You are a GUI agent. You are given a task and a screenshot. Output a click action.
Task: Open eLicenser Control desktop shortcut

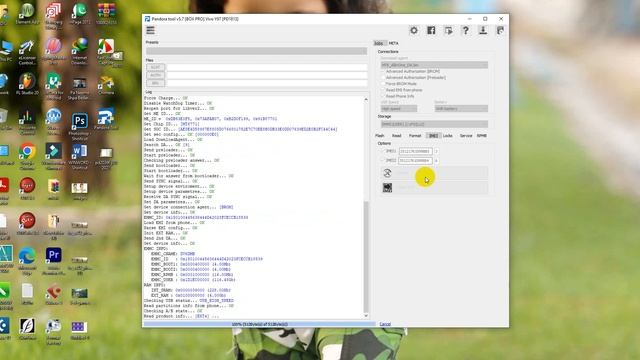pyautogui.click(x=27, y=52)
